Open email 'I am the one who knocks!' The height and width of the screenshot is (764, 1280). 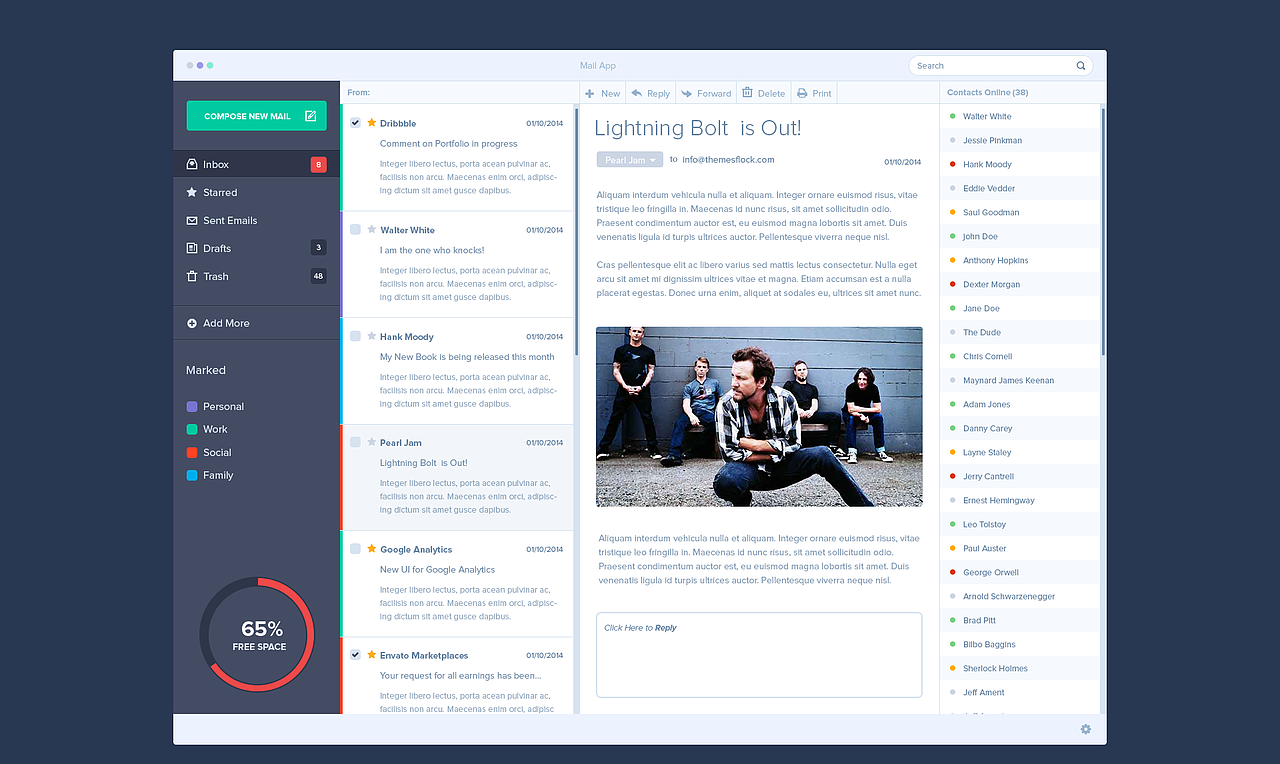point(432,250)
